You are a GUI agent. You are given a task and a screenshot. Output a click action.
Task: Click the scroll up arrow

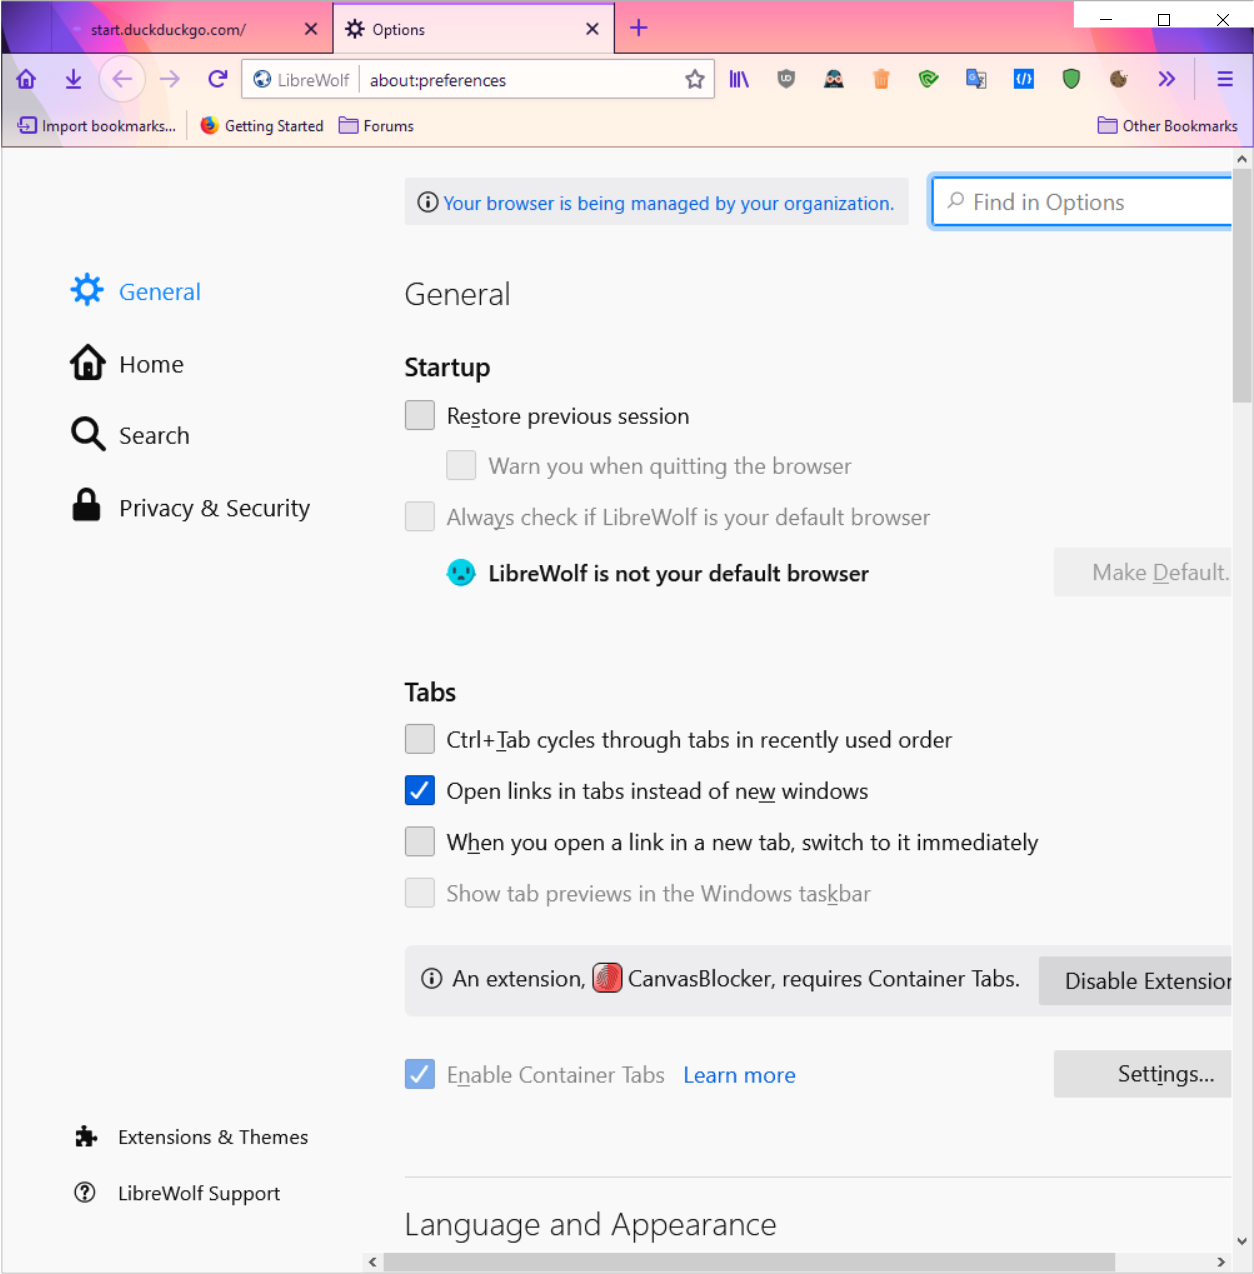coord(1242,158)
